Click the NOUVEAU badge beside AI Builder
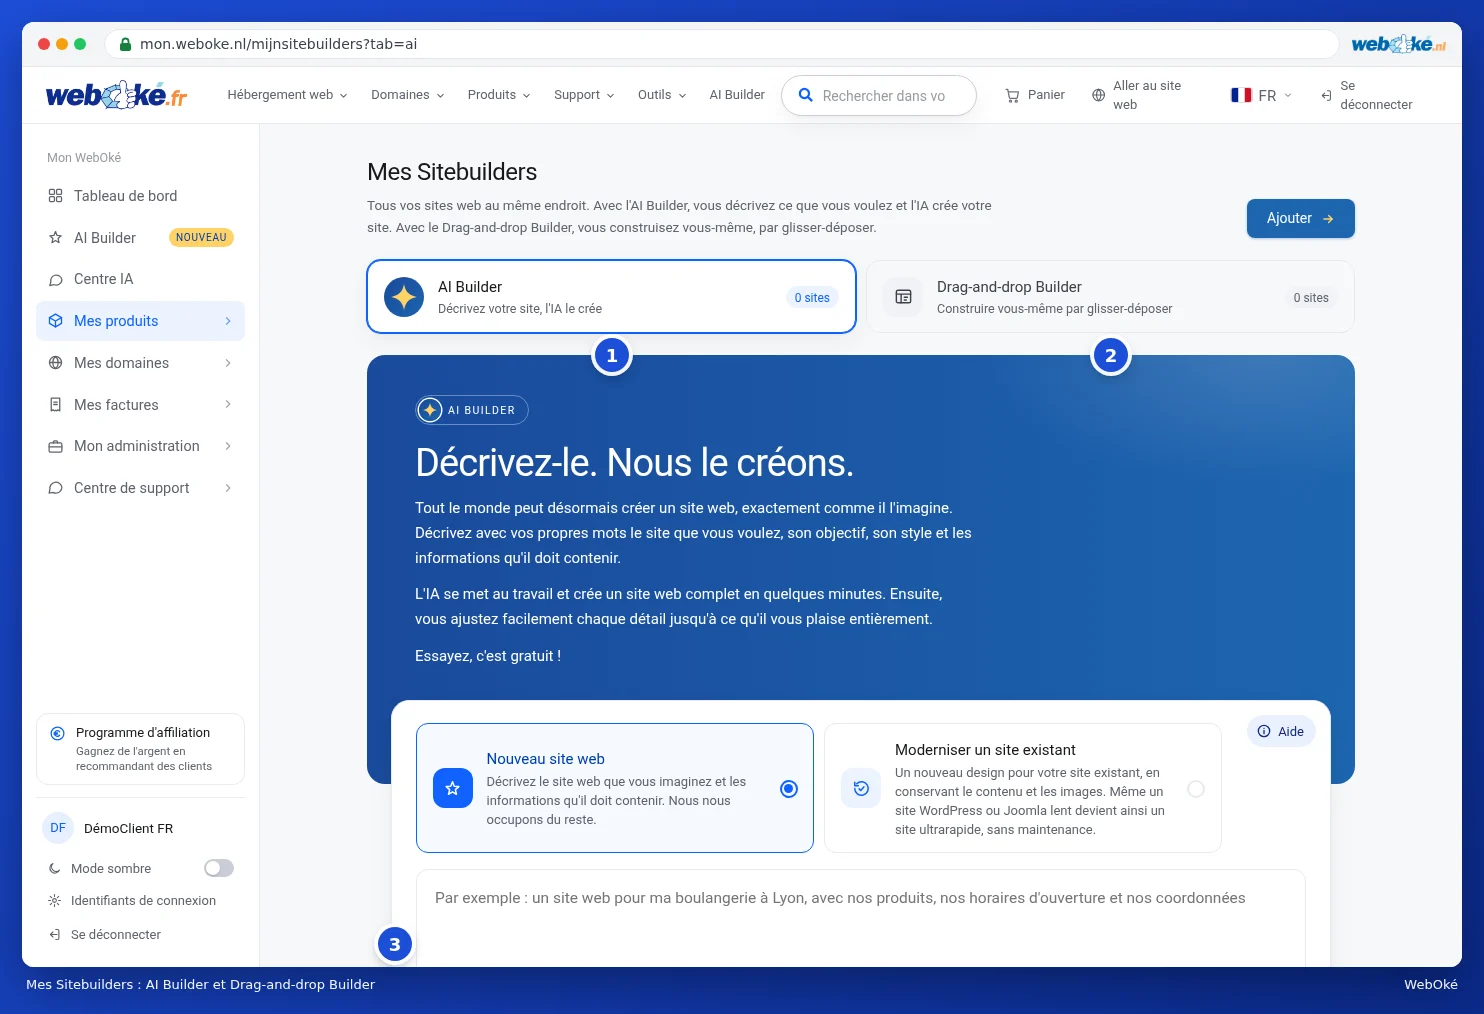This screenshot has height=1014, width=1484. point(201,238)
